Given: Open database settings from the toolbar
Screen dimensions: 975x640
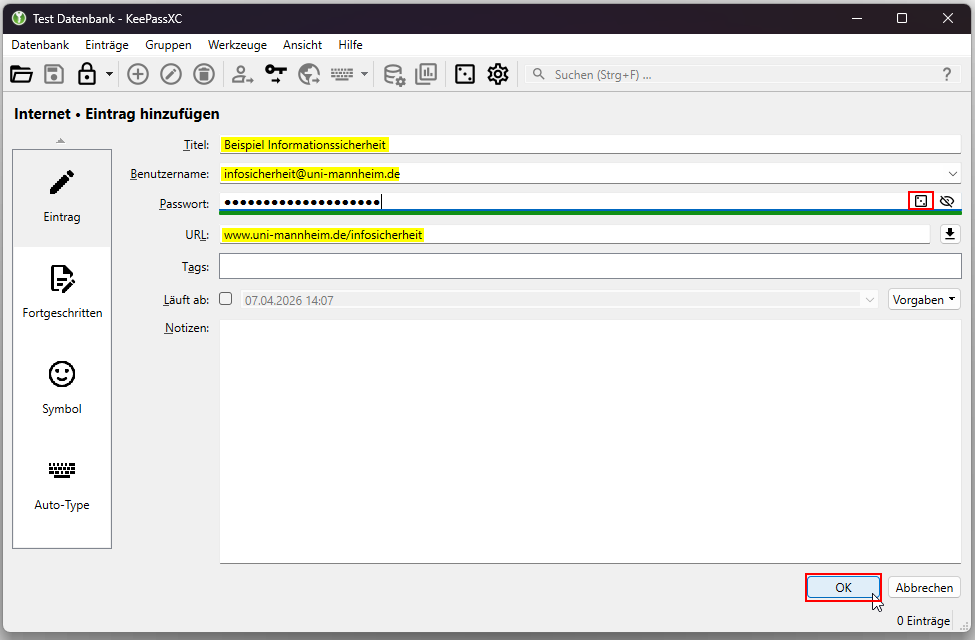Looking at the screenshot, I should (x=394, y=75).
